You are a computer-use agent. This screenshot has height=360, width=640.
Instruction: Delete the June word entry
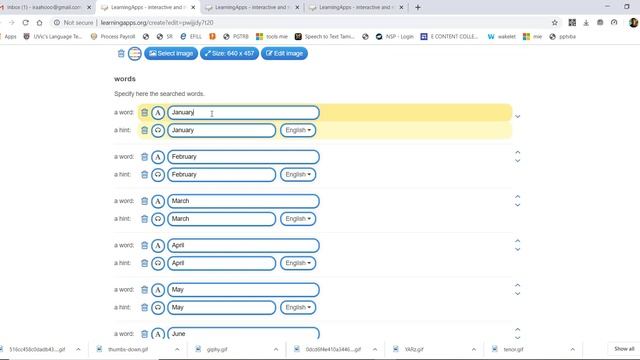click(144, 334)
